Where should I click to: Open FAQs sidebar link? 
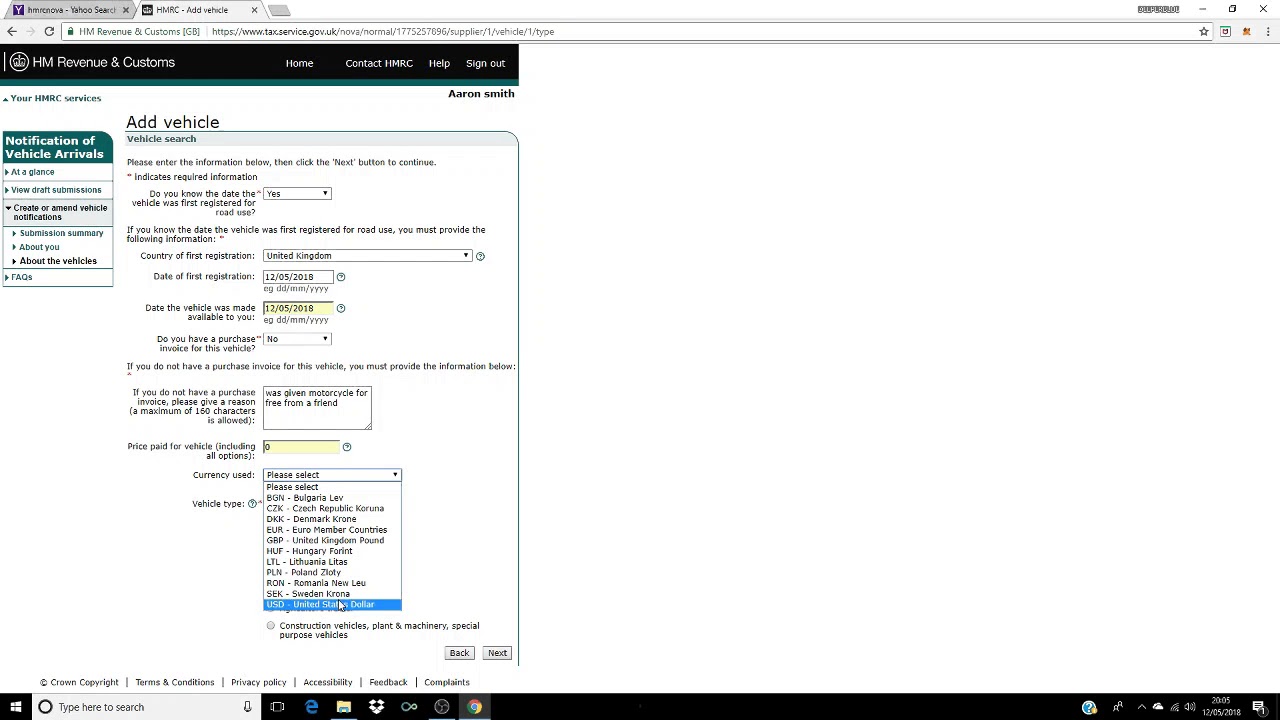(x=22, y=277)
